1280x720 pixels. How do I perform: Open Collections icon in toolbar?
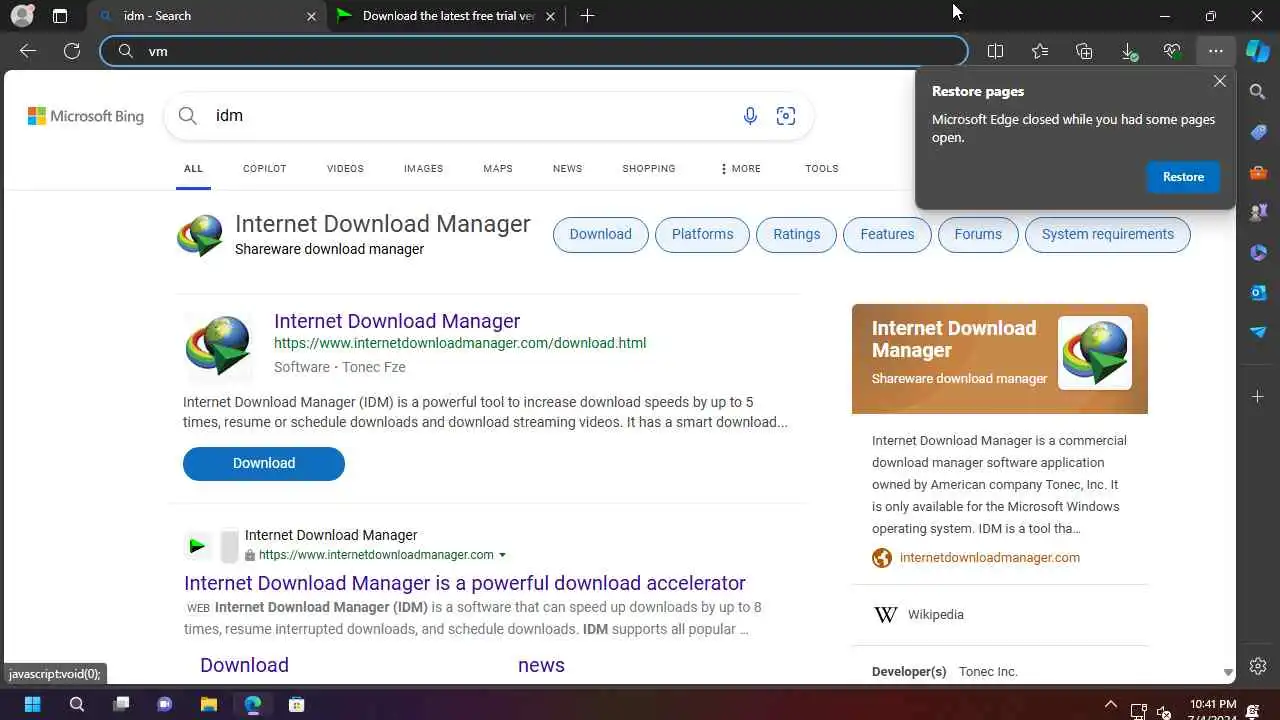(1084, 51)
